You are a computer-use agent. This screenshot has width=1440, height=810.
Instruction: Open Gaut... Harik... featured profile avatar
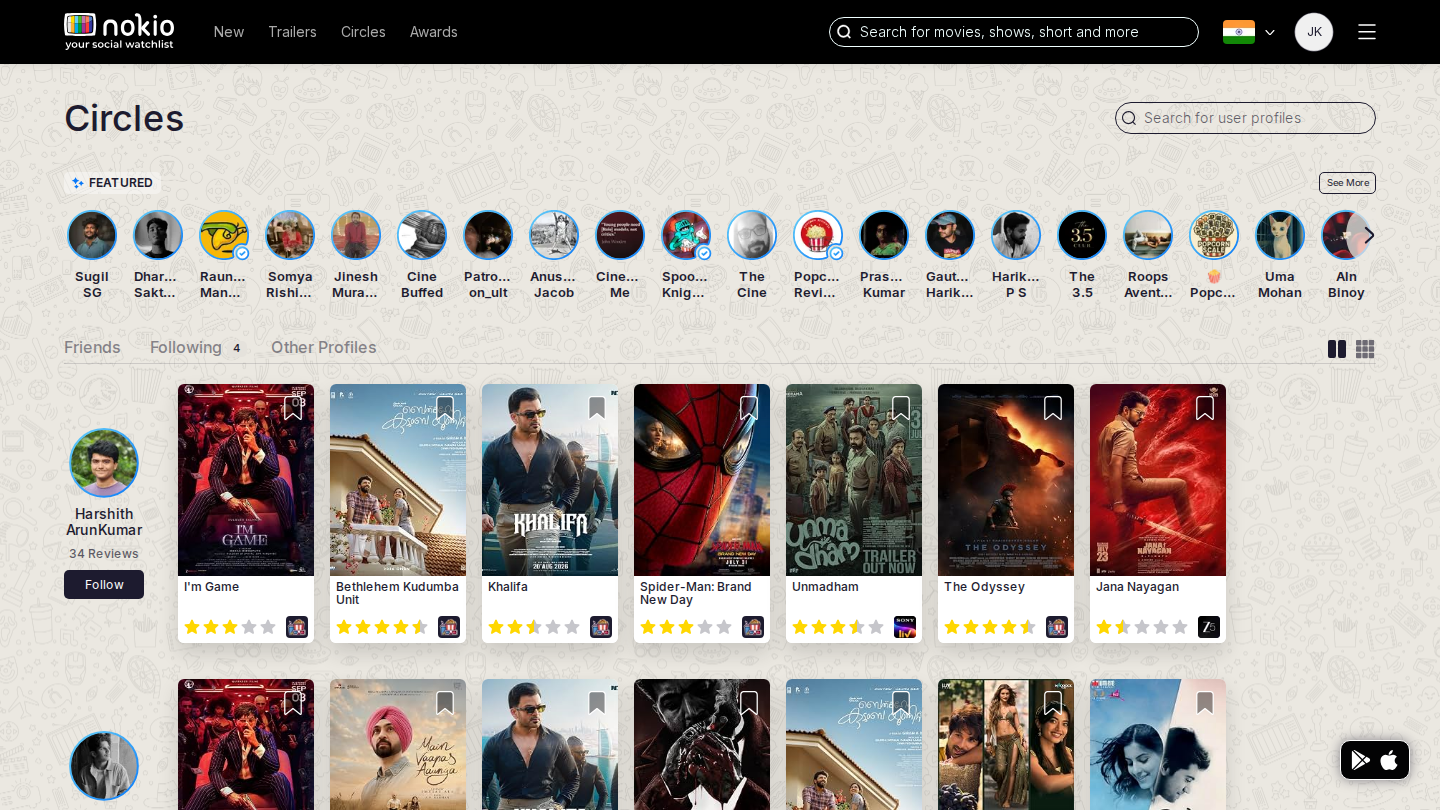click(950, 235)
